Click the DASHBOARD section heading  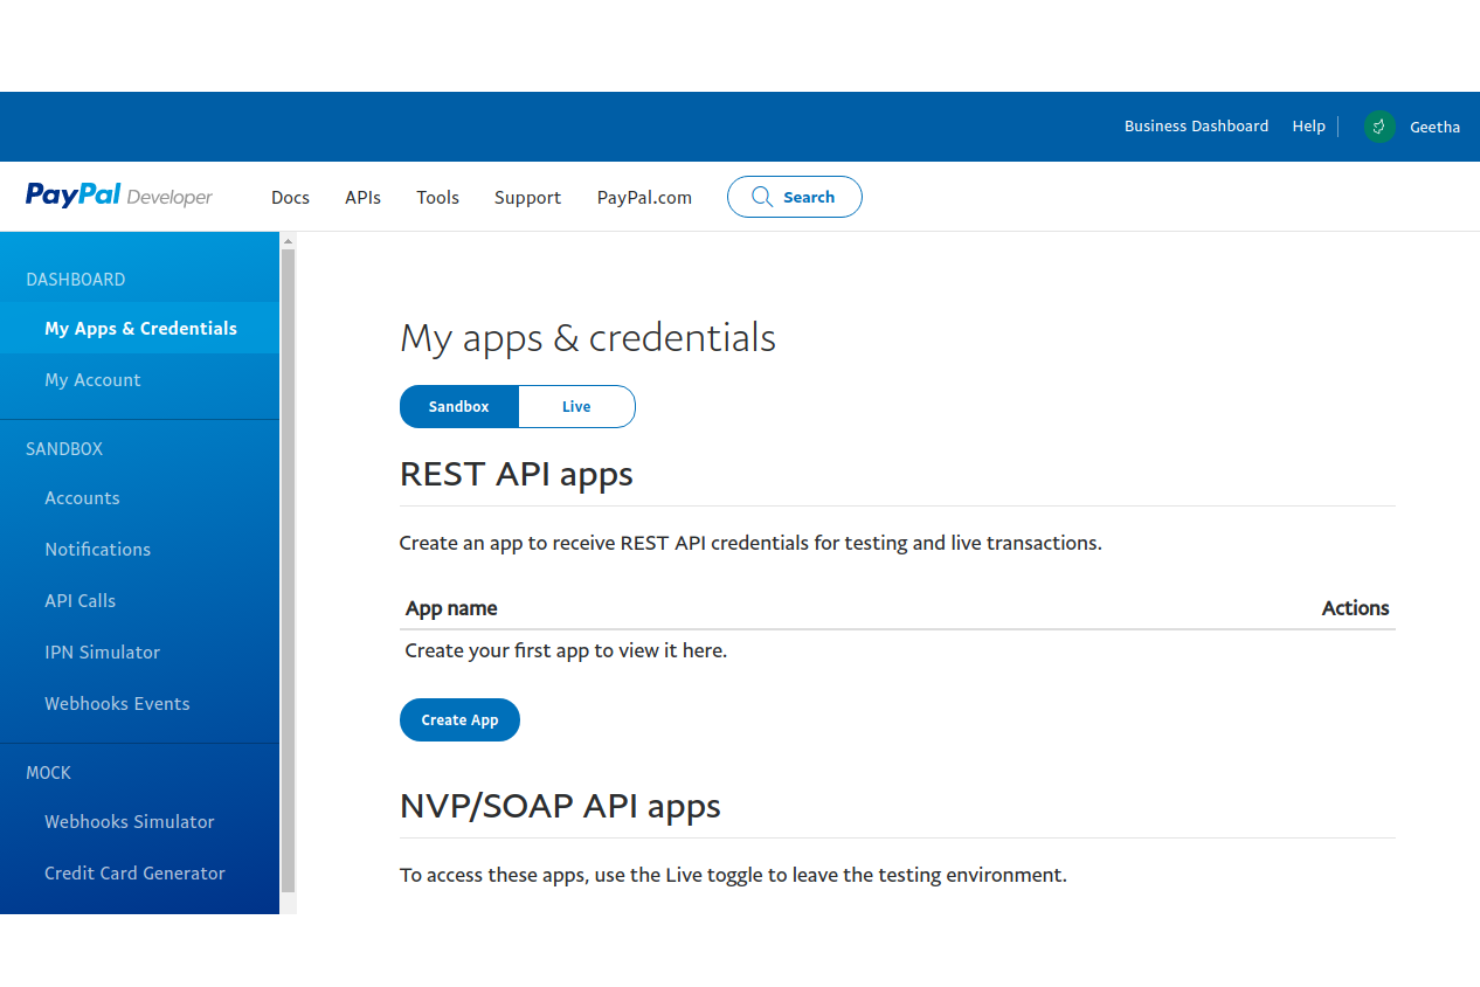pos(76,280)
